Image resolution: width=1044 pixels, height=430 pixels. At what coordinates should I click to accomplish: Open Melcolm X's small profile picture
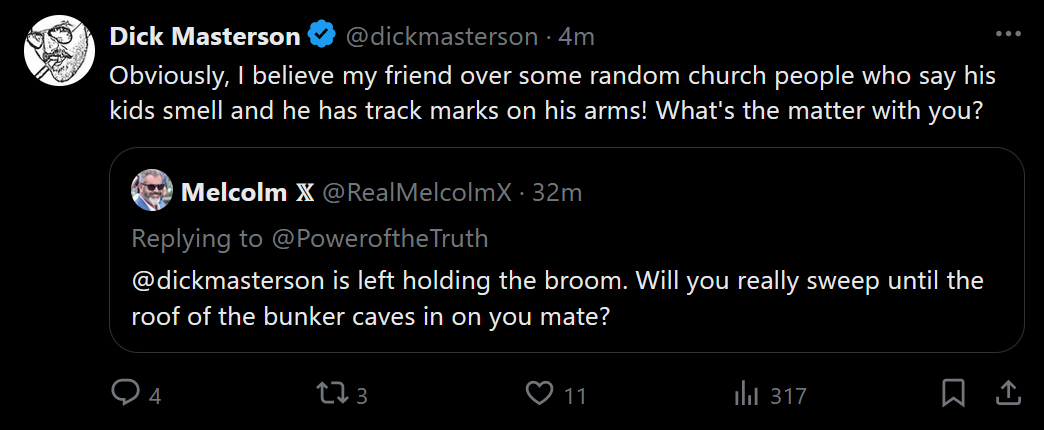pyautogui.click(x=152, y=191)
